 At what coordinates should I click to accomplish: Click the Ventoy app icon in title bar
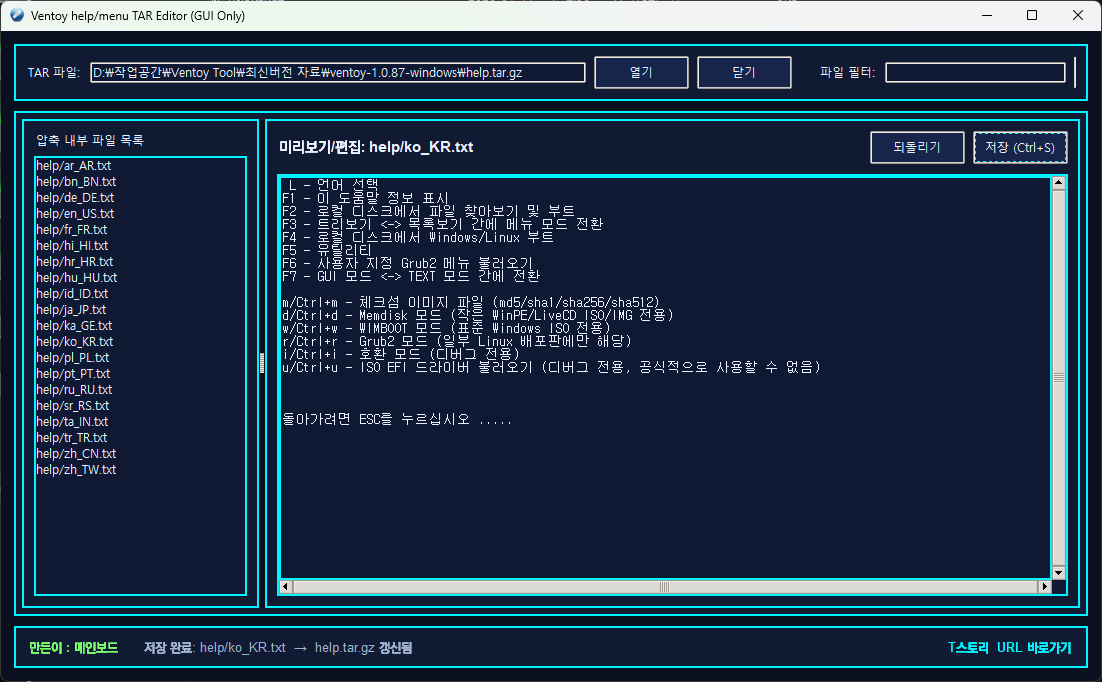[17, 15]
